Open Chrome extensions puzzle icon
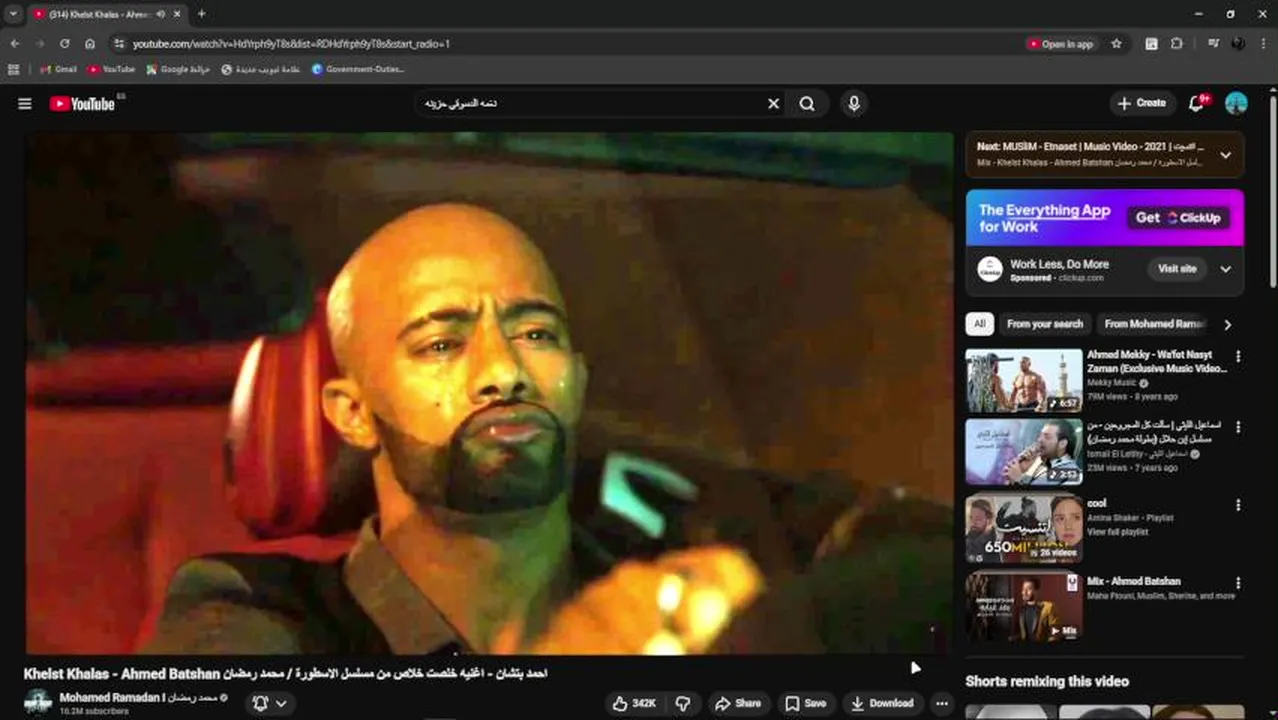This screenshot has height=720, width=1278. [1177, 44]
